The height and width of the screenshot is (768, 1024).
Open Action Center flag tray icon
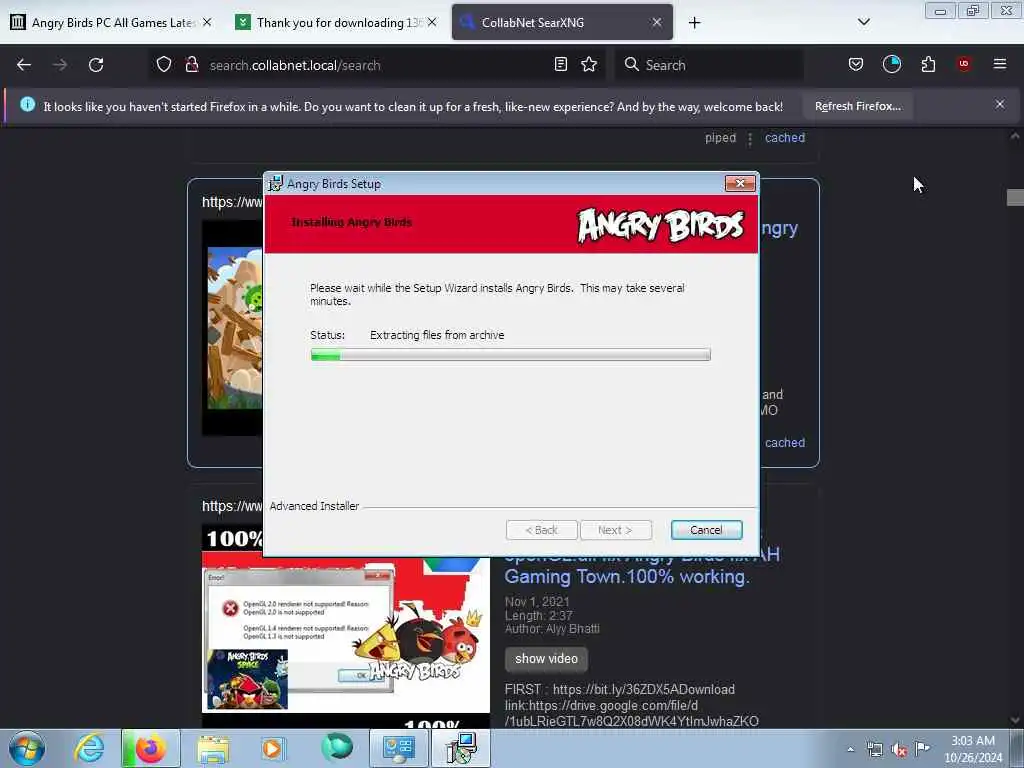point(922,748)
